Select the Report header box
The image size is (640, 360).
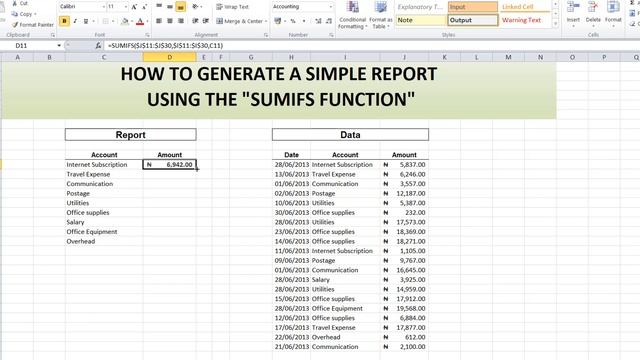pyautogui.click(x=131, y=135)
